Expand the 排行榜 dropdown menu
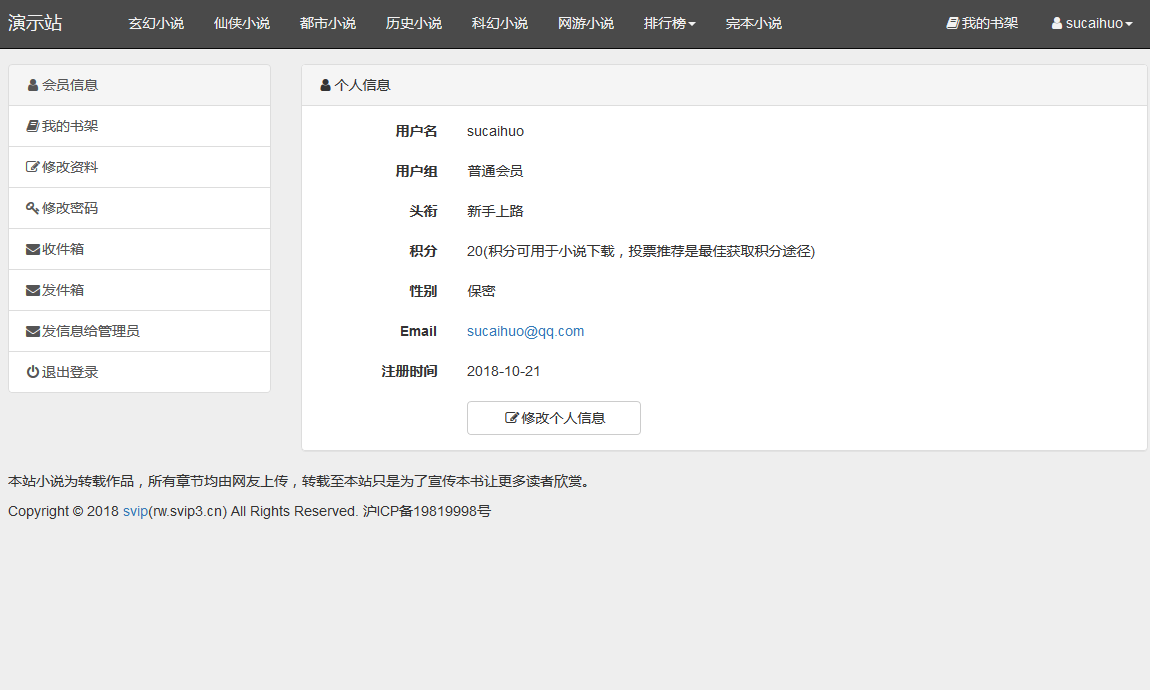Viewport: 1150px width, 690px height. pyautogui.click(x=669, y=23)
